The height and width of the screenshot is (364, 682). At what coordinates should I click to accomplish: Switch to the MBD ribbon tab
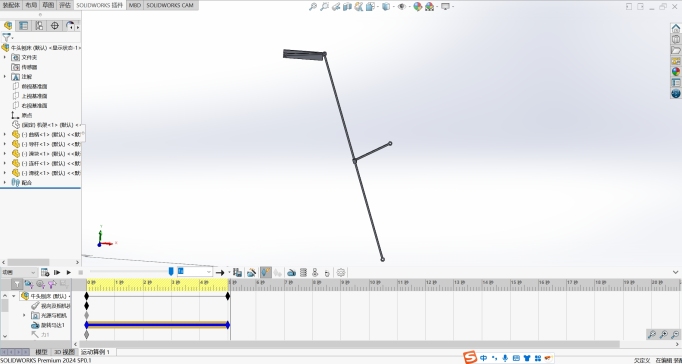(135, 5)
